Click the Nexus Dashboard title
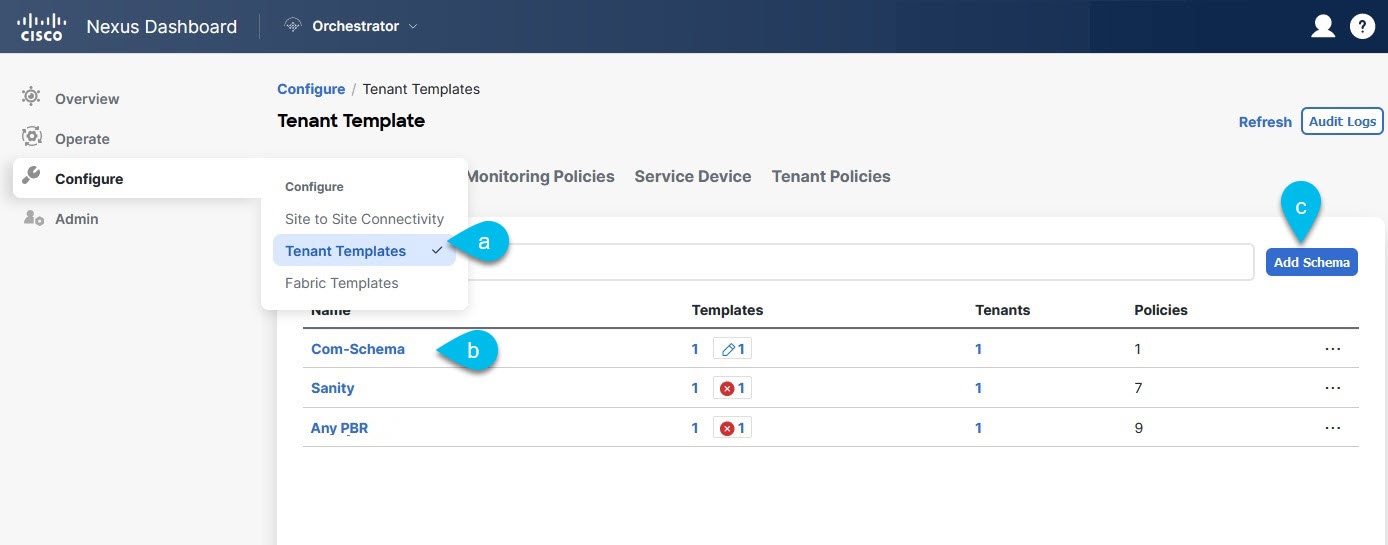Viewport: 1388px width, 545px height. 162,27
